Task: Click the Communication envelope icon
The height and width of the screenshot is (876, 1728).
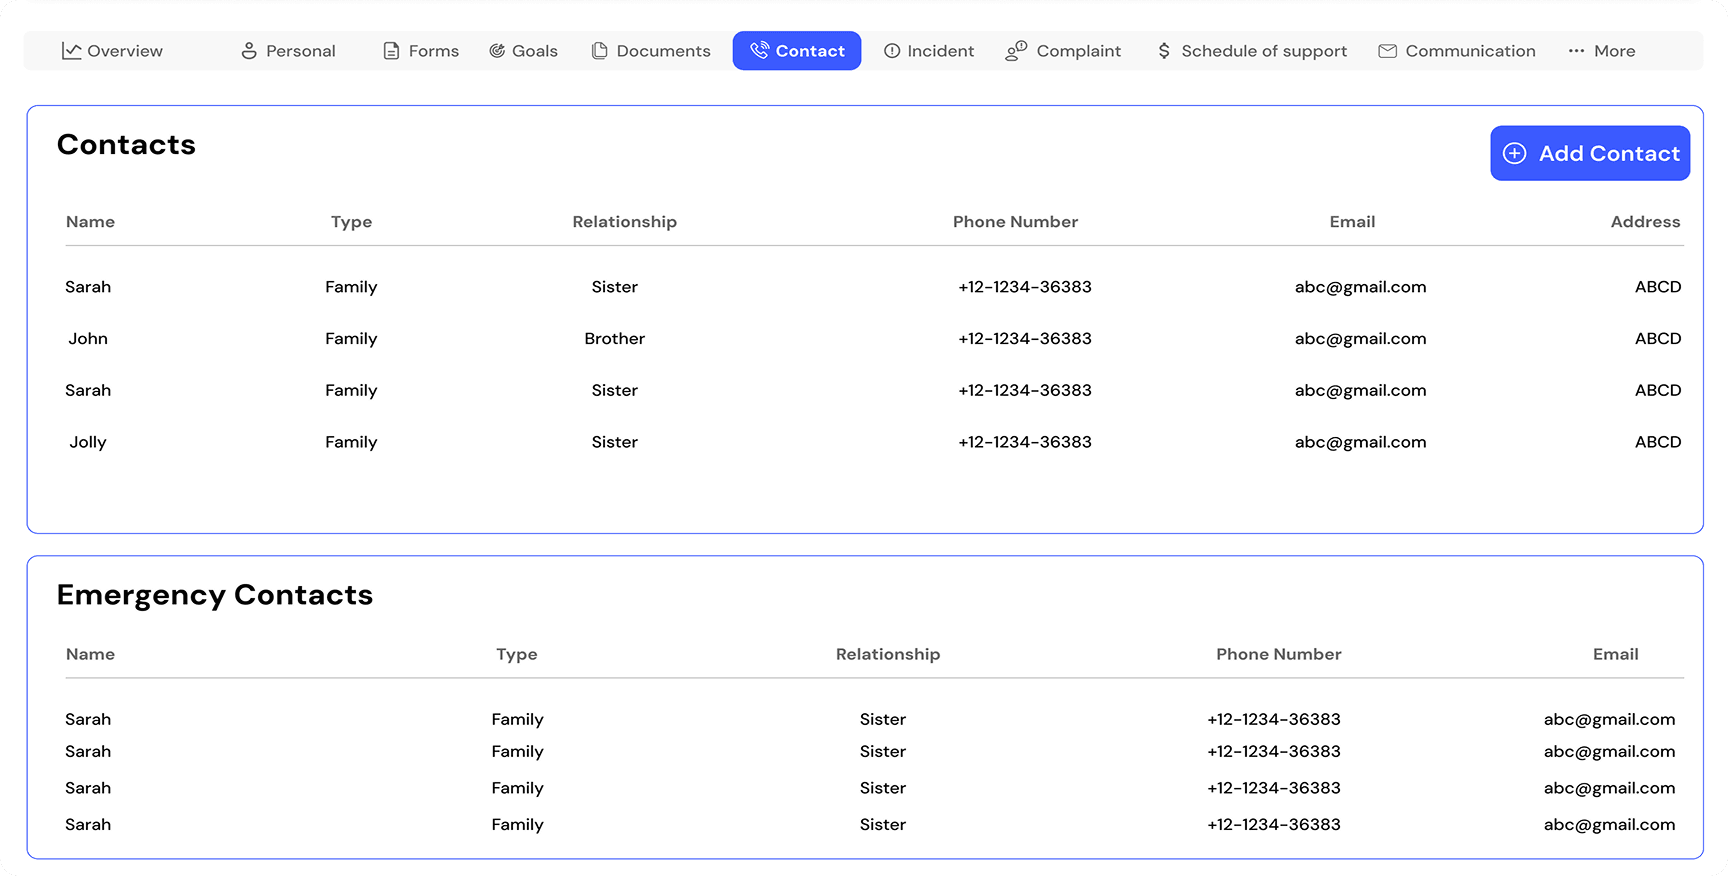Action: coord(1388,51)
